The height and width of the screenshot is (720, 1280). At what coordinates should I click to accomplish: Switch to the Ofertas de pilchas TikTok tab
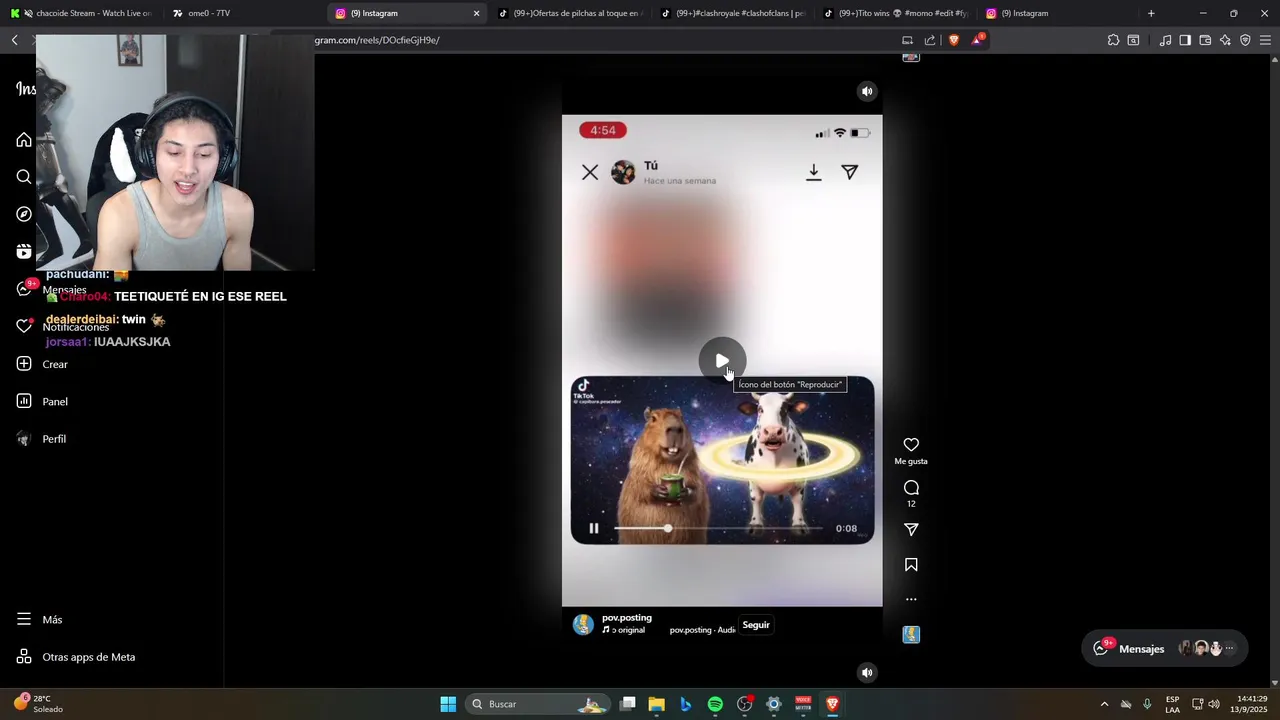point(570,13)
